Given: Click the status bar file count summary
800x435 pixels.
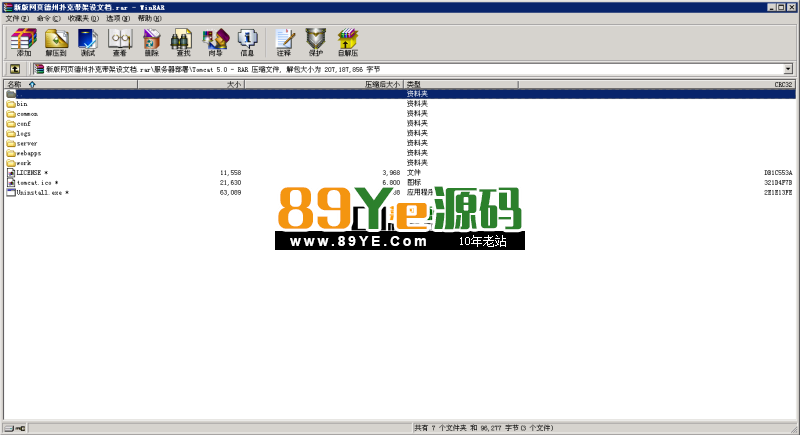Looking at the screenshot, I should click(484, 428).
